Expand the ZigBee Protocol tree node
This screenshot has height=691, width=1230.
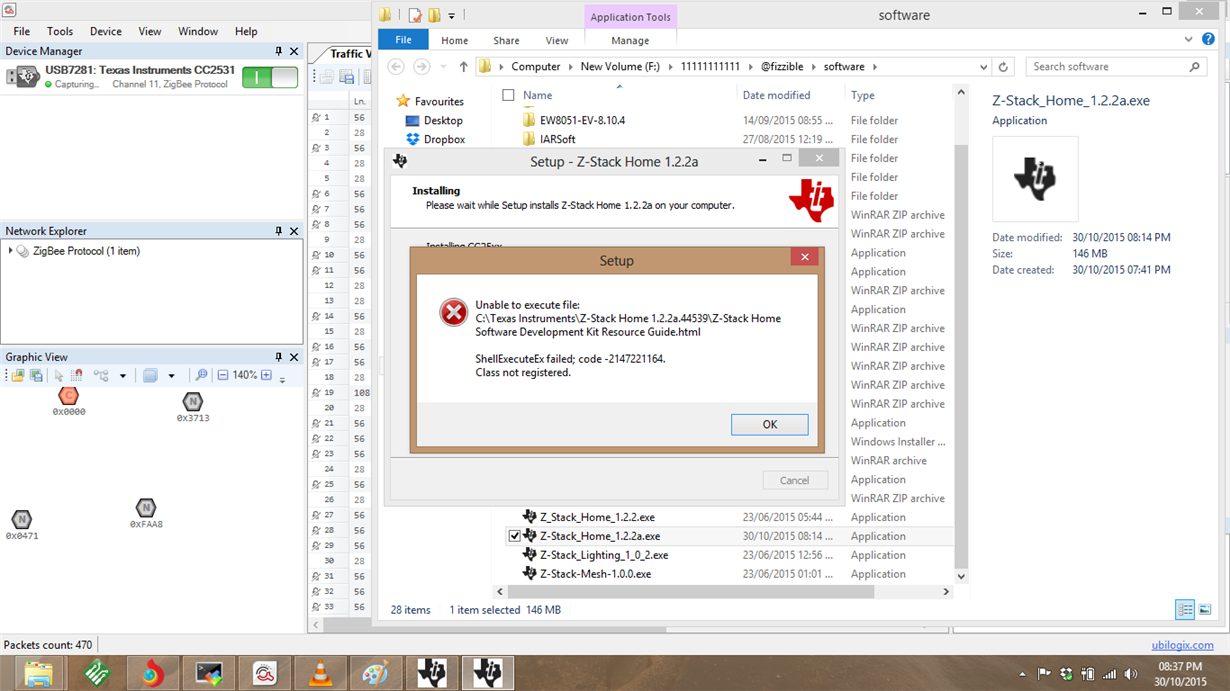pyautogui.click(x=11, y=251)
